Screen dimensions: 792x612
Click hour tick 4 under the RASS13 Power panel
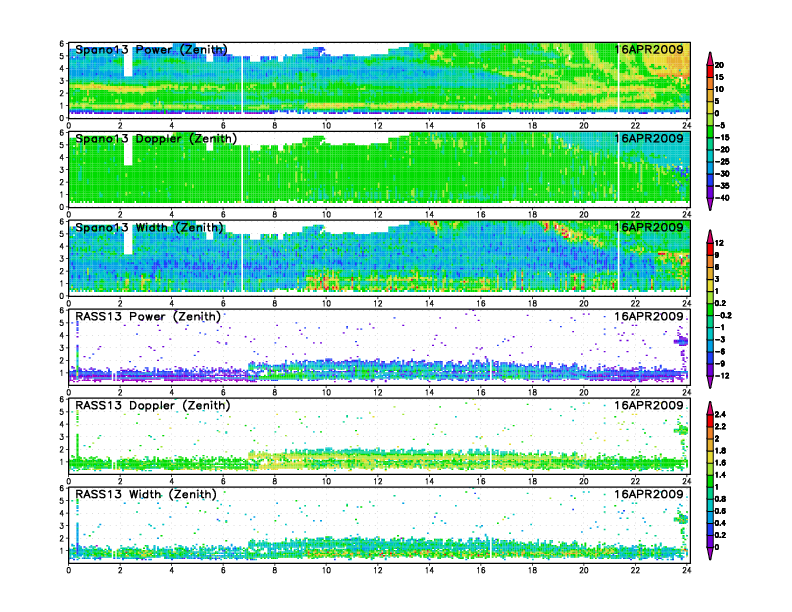pos(172,392)
